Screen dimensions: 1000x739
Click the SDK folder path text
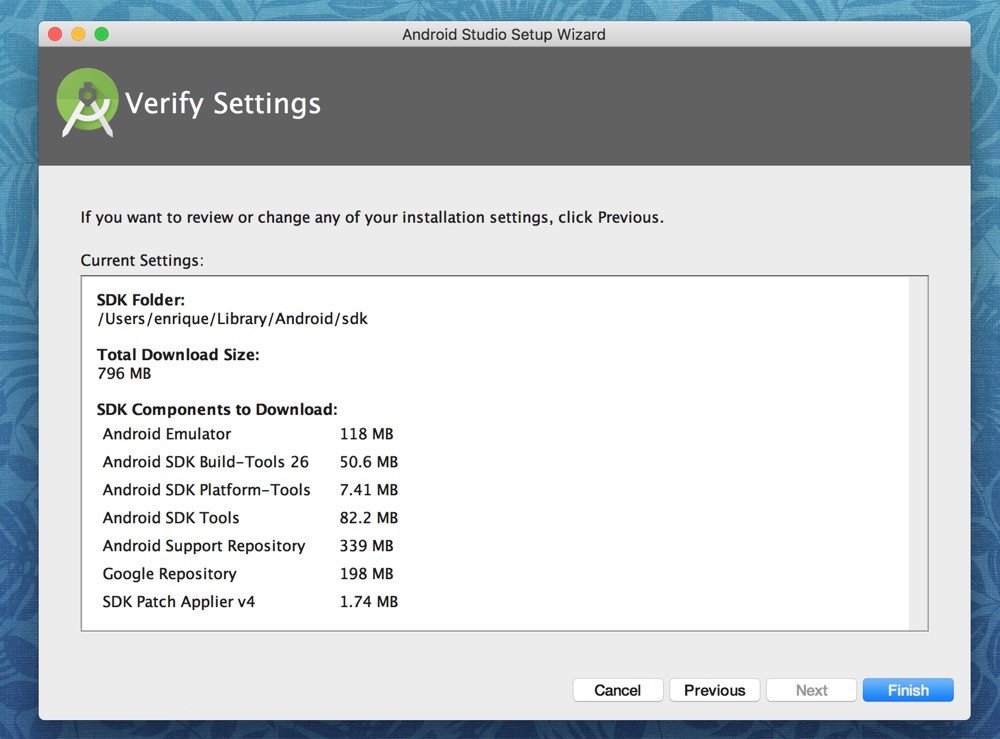(x=232, y=319)
